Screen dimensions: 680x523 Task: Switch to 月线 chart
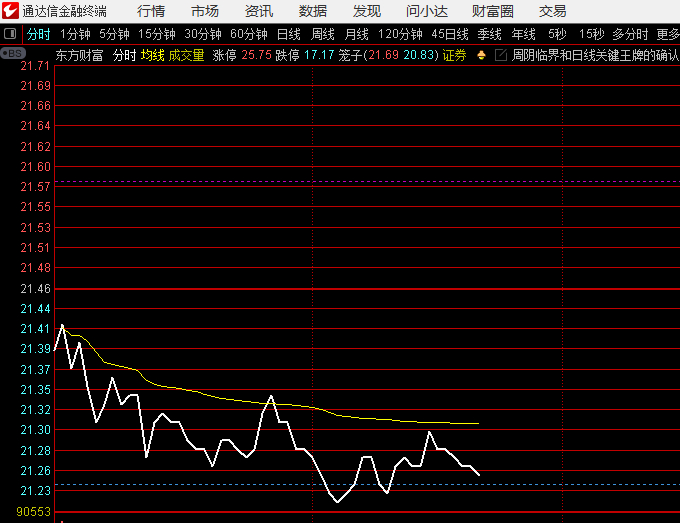click(356, 34)
